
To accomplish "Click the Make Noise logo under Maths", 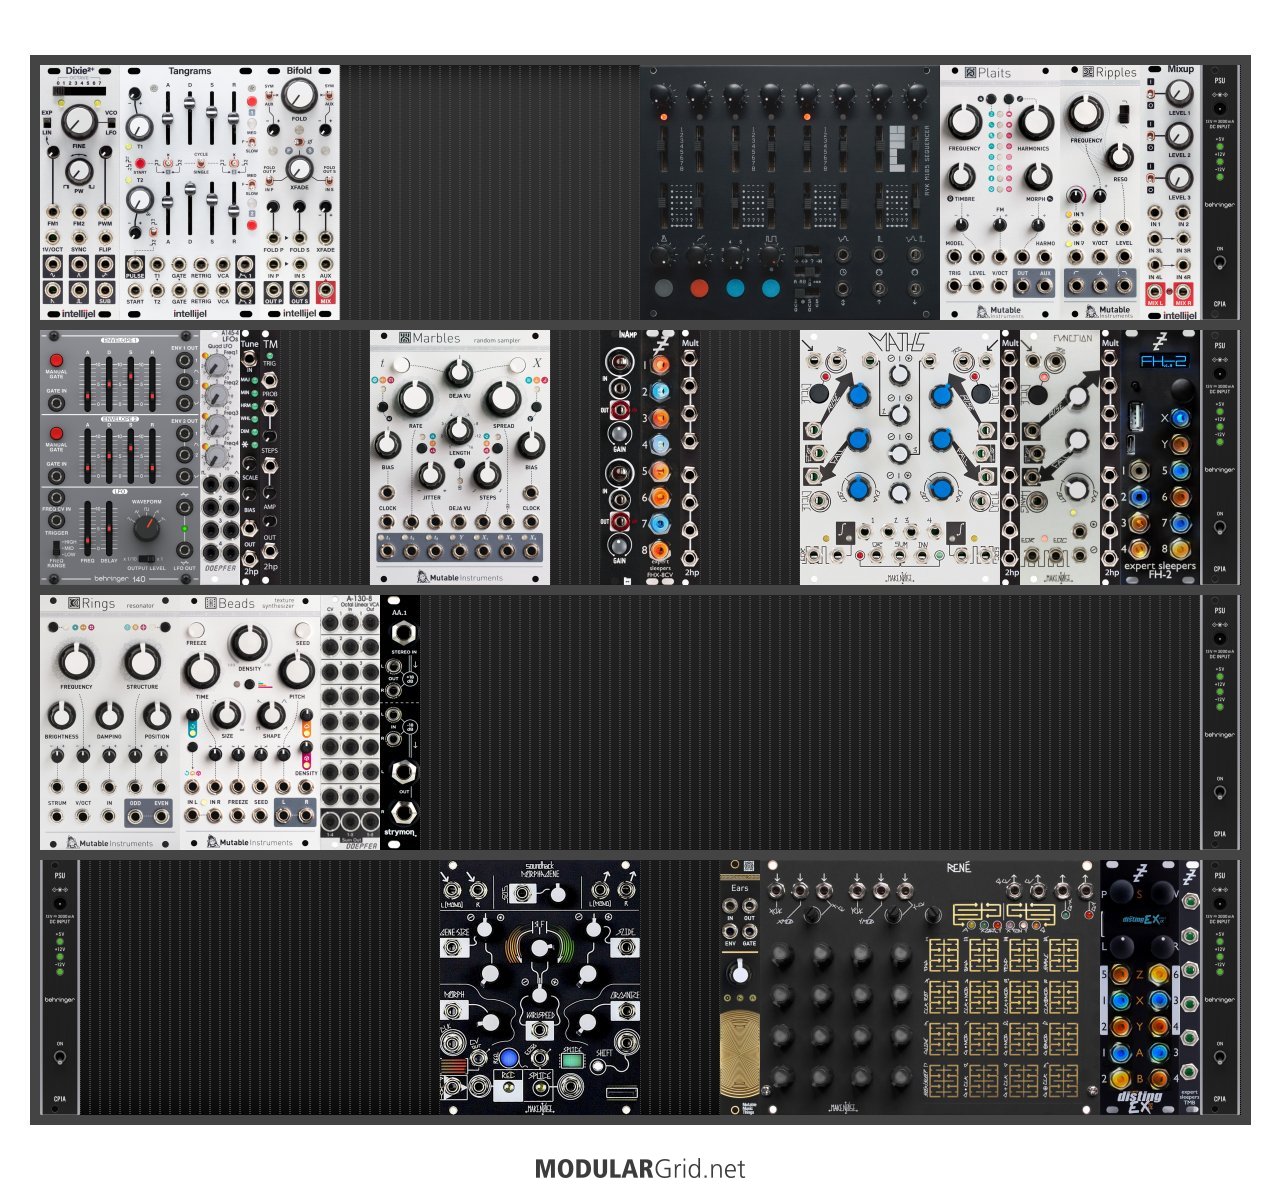I will (900, 578).
